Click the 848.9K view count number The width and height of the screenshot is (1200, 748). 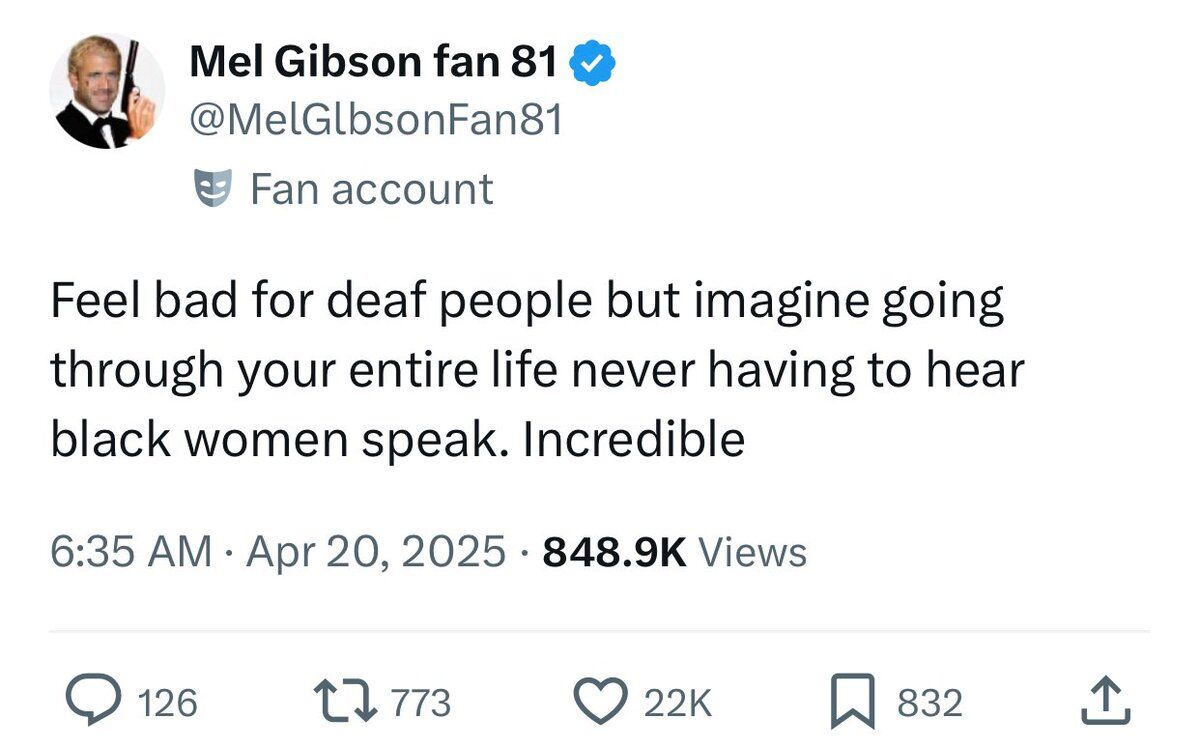coord(613,552)
